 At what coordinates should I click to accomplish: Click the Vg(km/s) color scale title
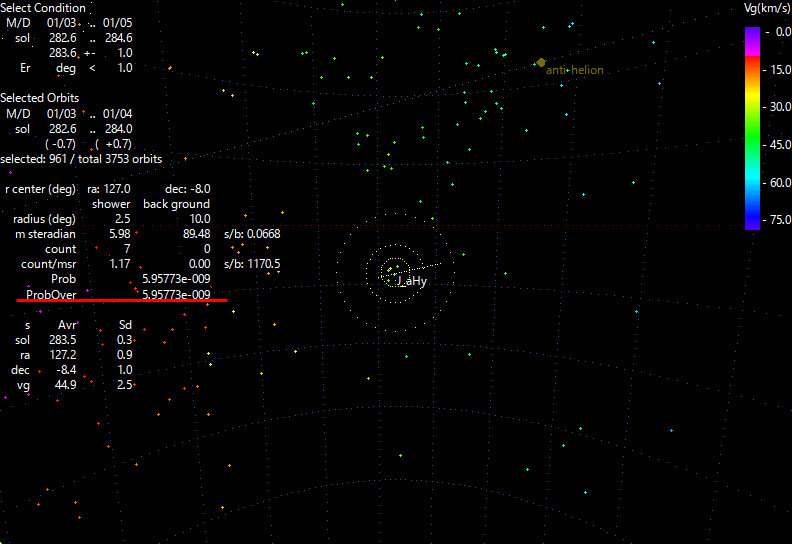[760, 9]
